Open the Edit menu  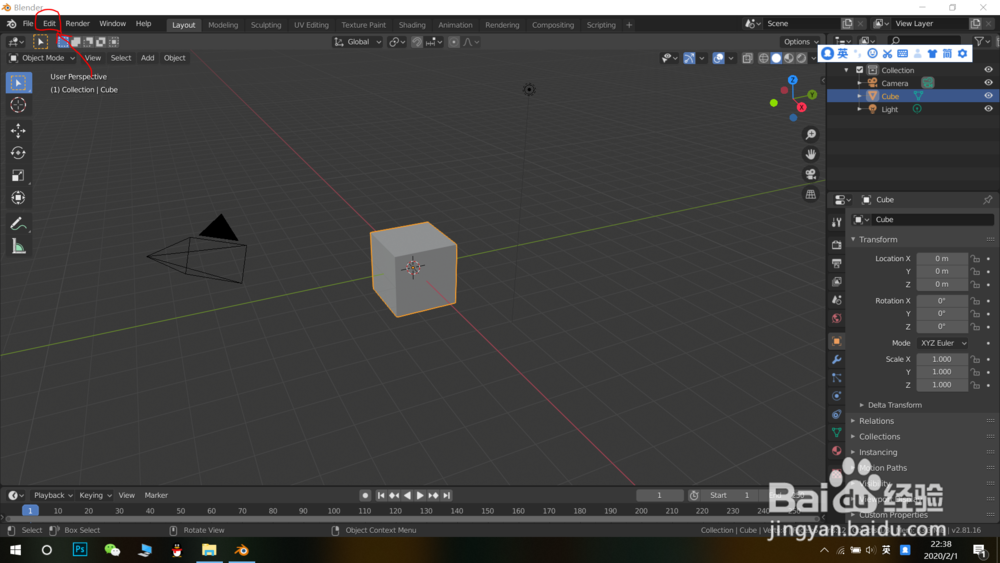49,24
